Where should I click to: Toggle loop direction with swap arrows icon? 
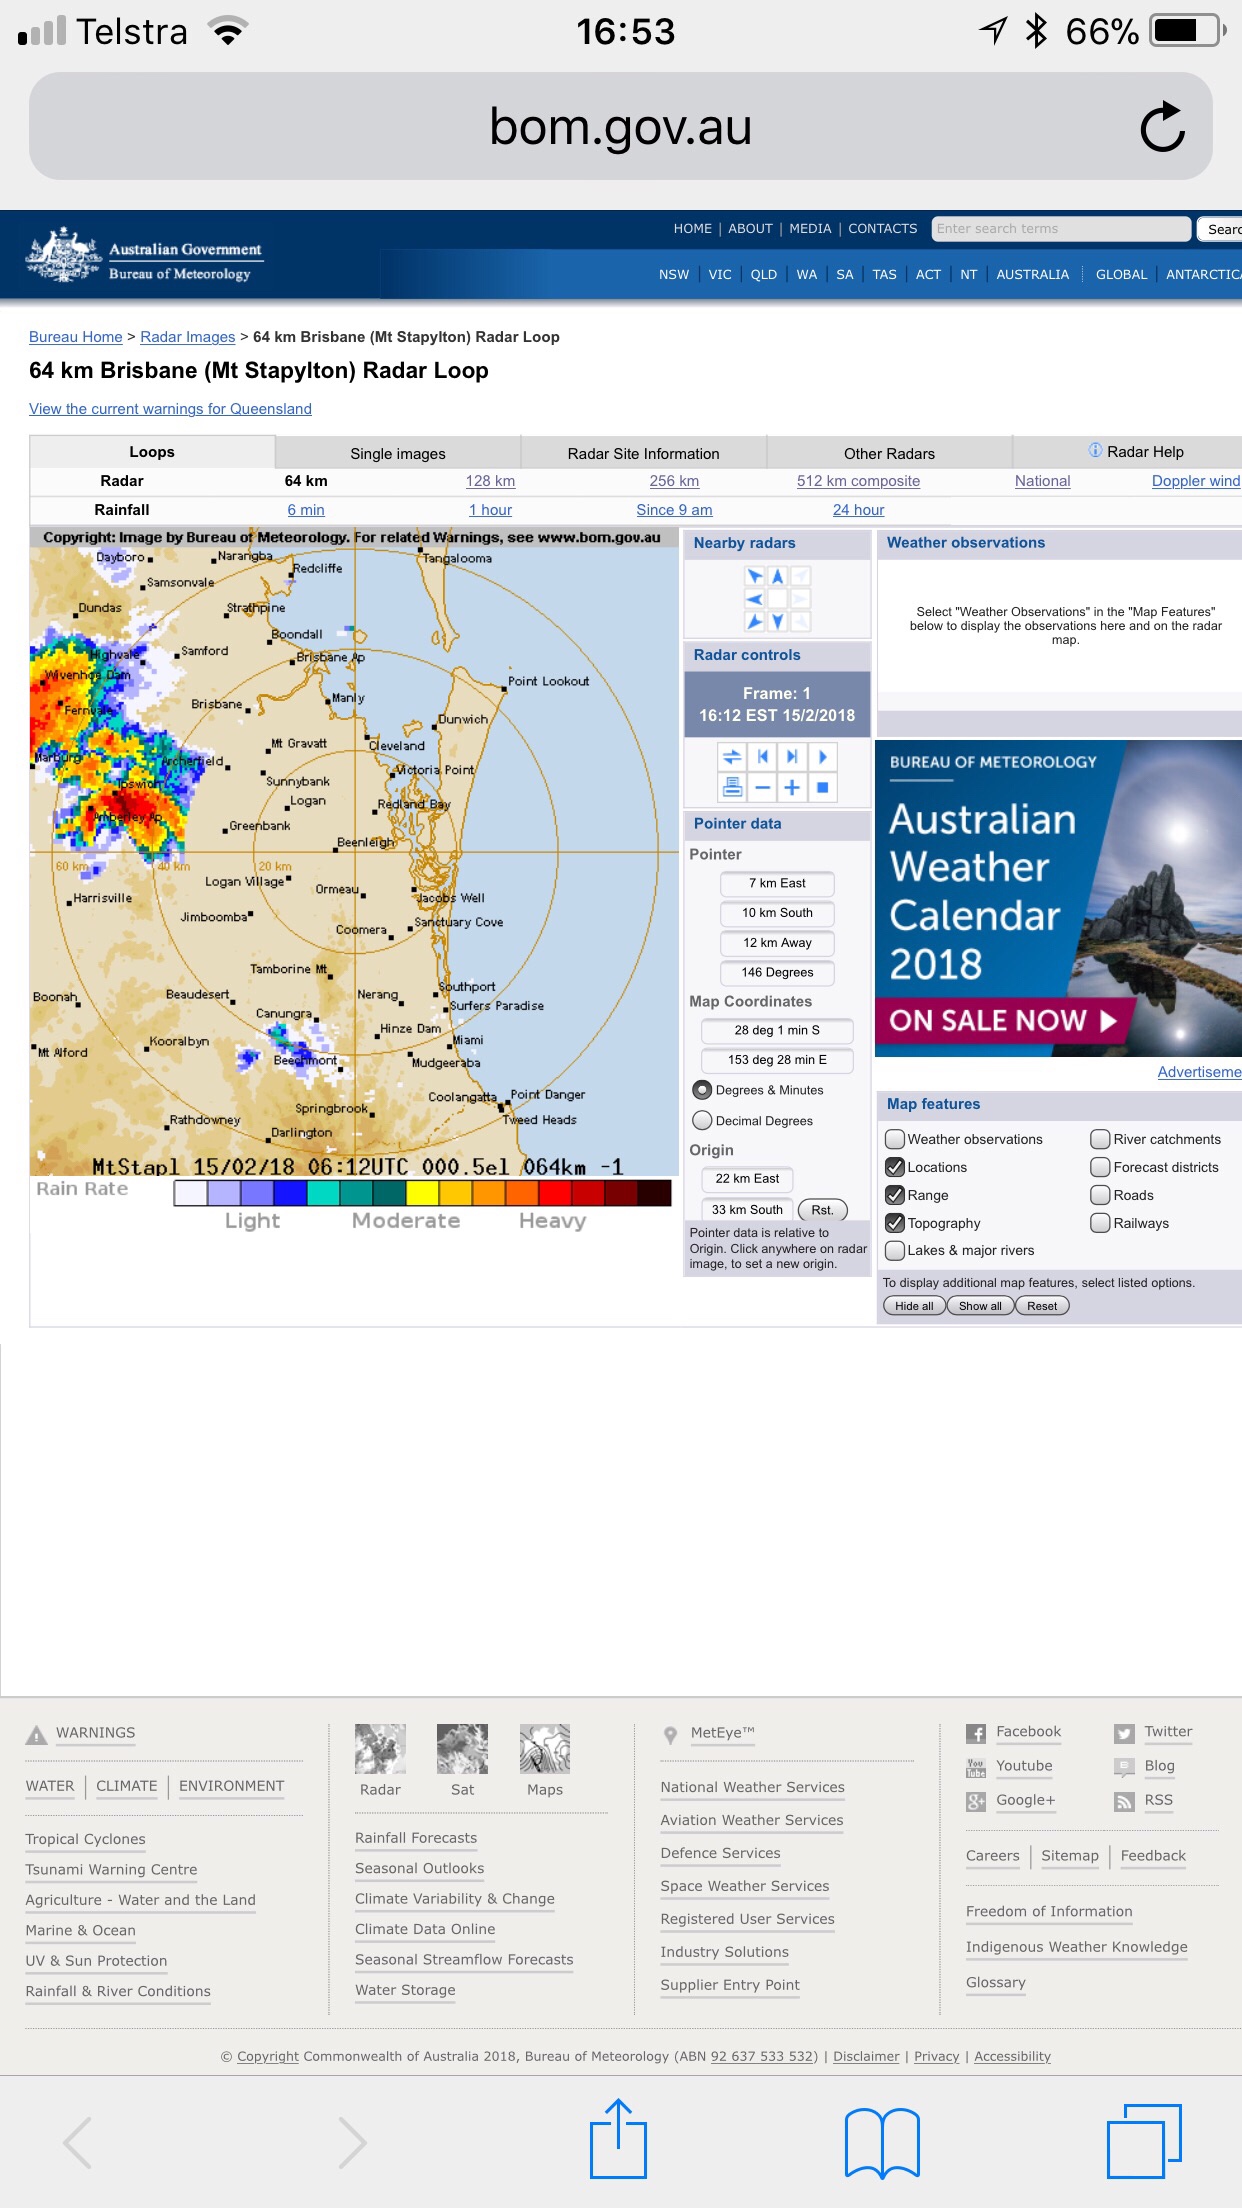point(732,757)
